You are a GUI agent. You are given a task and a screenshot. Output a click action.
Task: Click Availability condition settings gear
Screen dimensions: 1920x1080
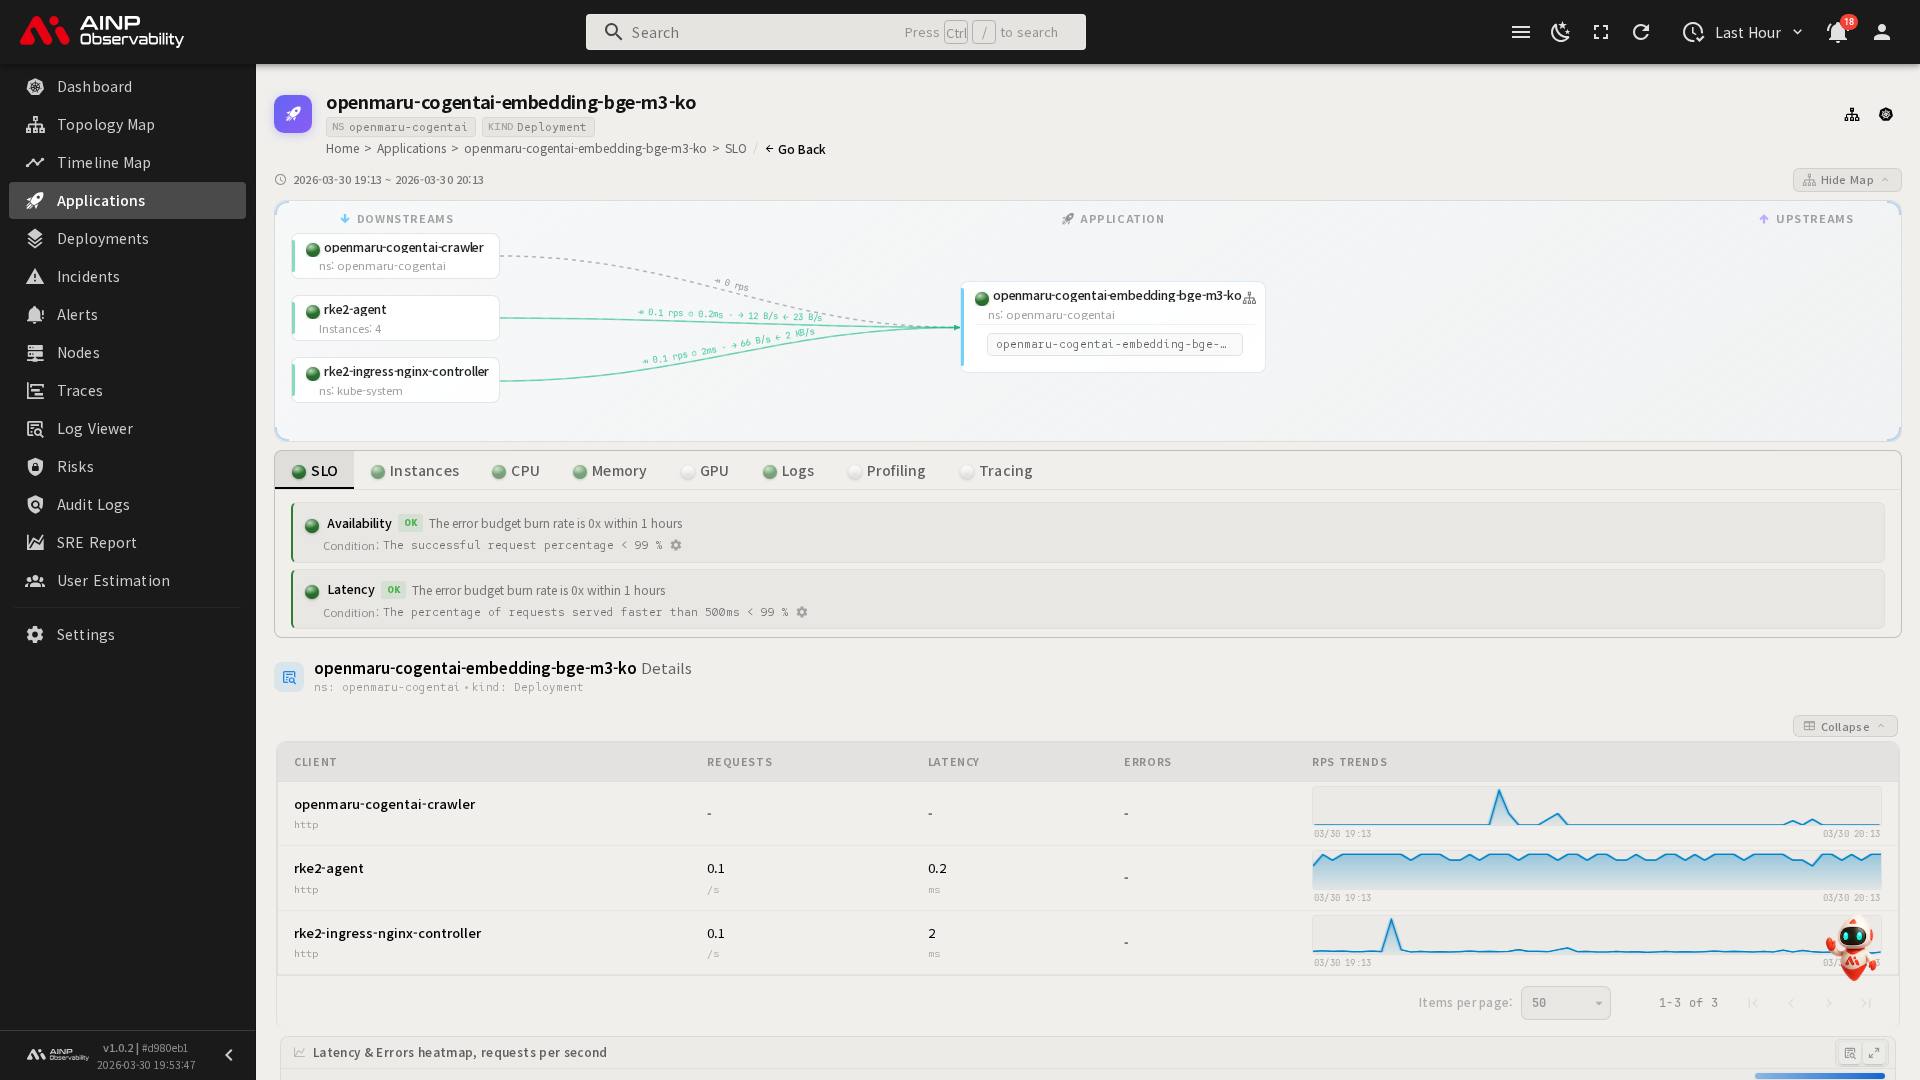pyautogui.click(x=676, y=545)
